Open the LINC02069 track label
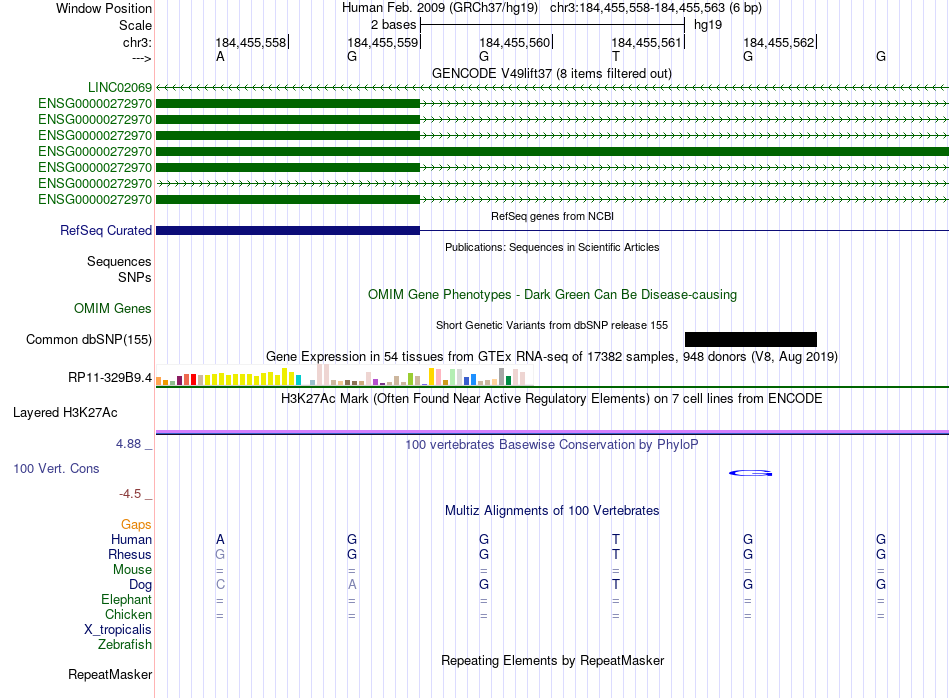The image size is (950, 698). coord(120,88)
